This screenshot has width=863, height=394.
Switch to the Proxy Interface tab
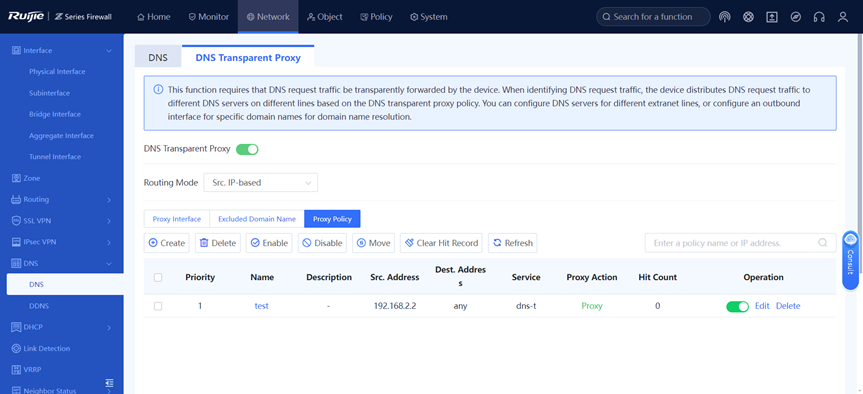click(x=177, y=219)
